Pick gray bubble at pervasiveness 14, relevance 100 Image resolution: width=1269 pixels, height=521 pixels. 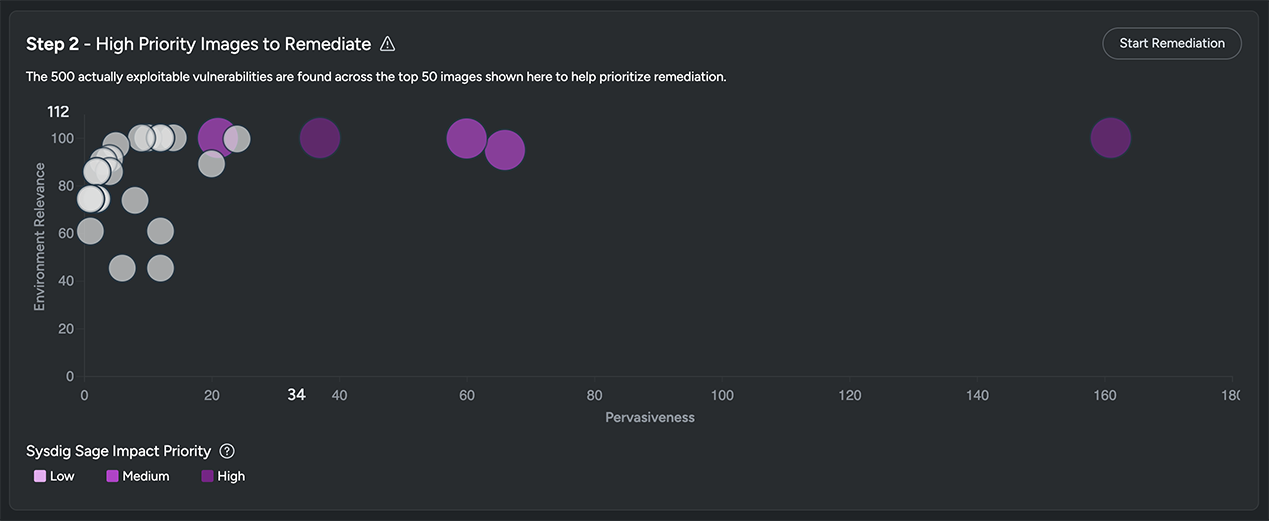click(x=175, y=138)
